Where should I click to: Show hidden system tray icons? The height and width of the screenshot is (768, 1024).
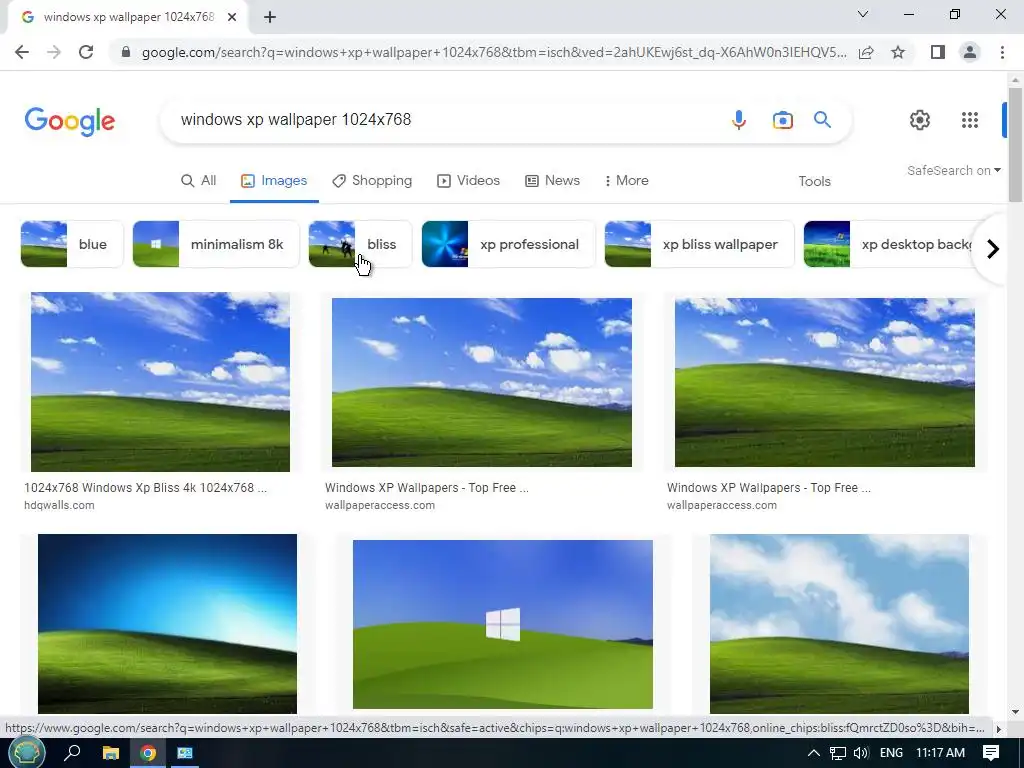coord(814,753)
